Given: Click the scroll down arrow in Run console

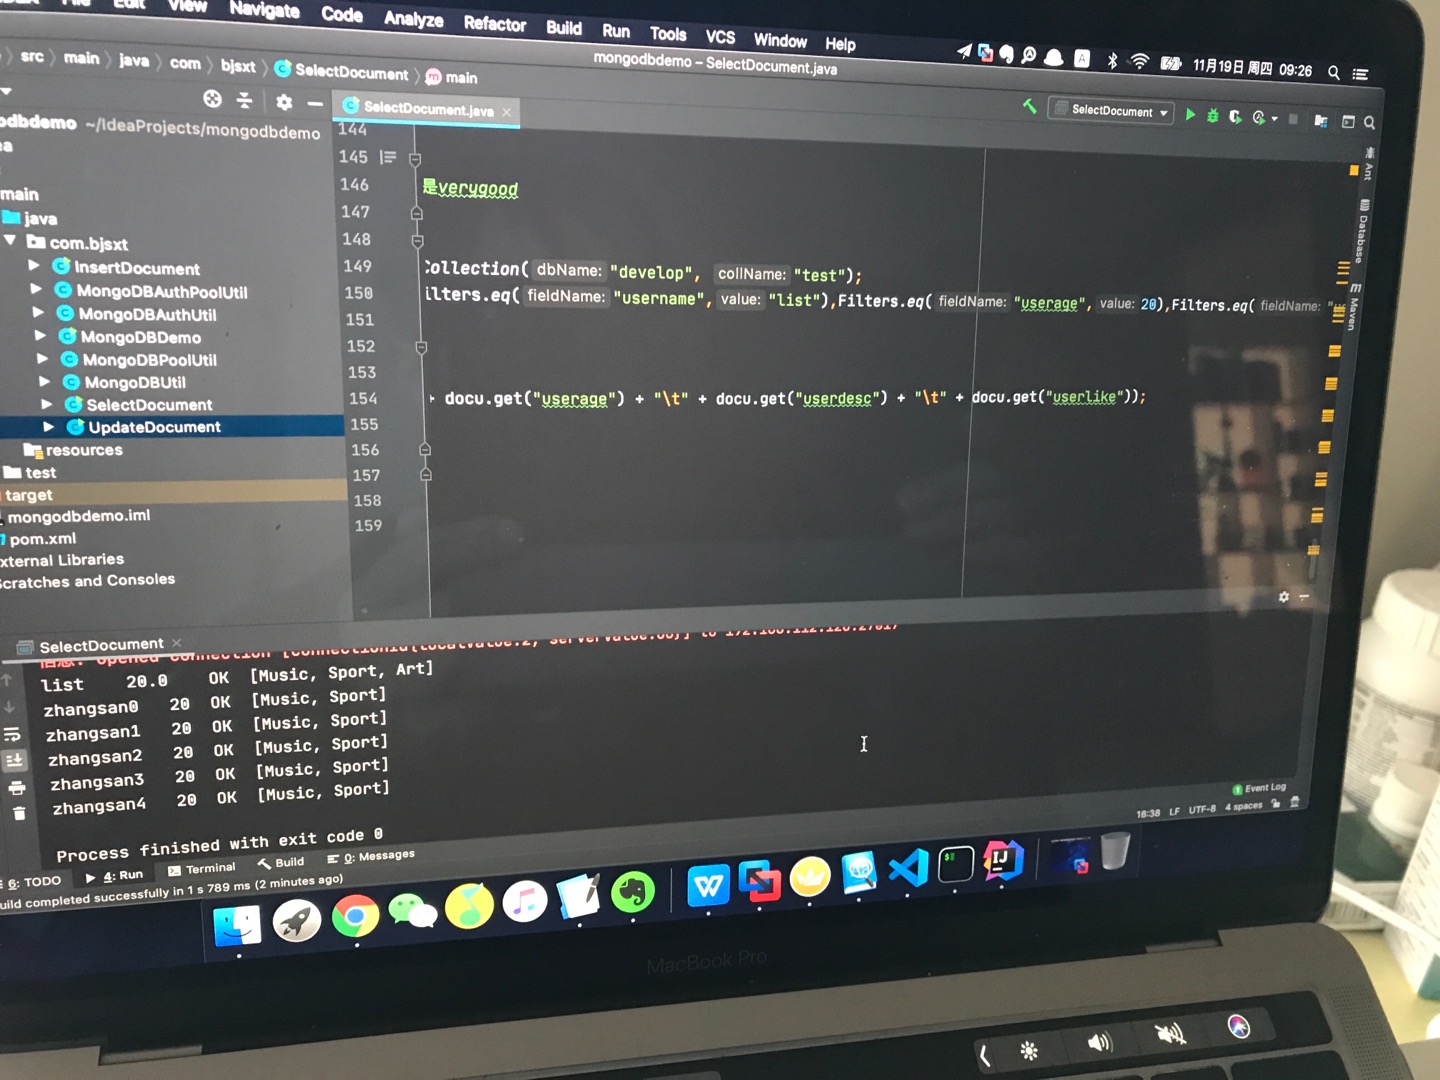Looking at the screenshot, I should coord(9,707).
